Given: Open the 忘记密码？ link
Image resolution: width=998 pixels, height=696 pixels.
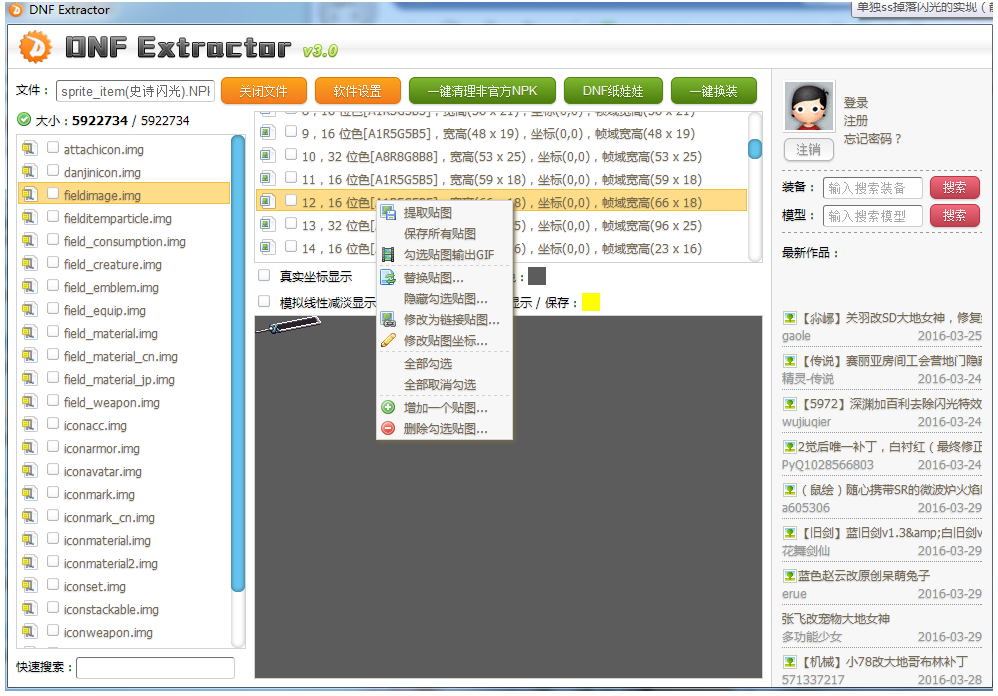Looking at the screenshot, I should [x=872, y=139].
